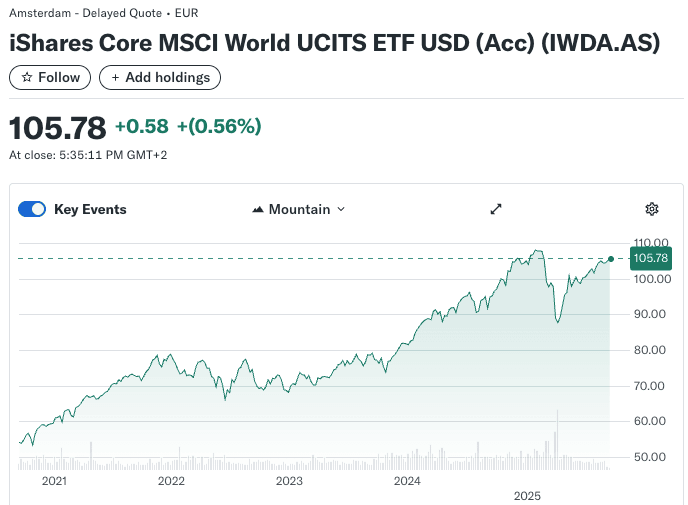Select the 2024 label on the timeline
The image size is (688, 505).
click(407, 481)
